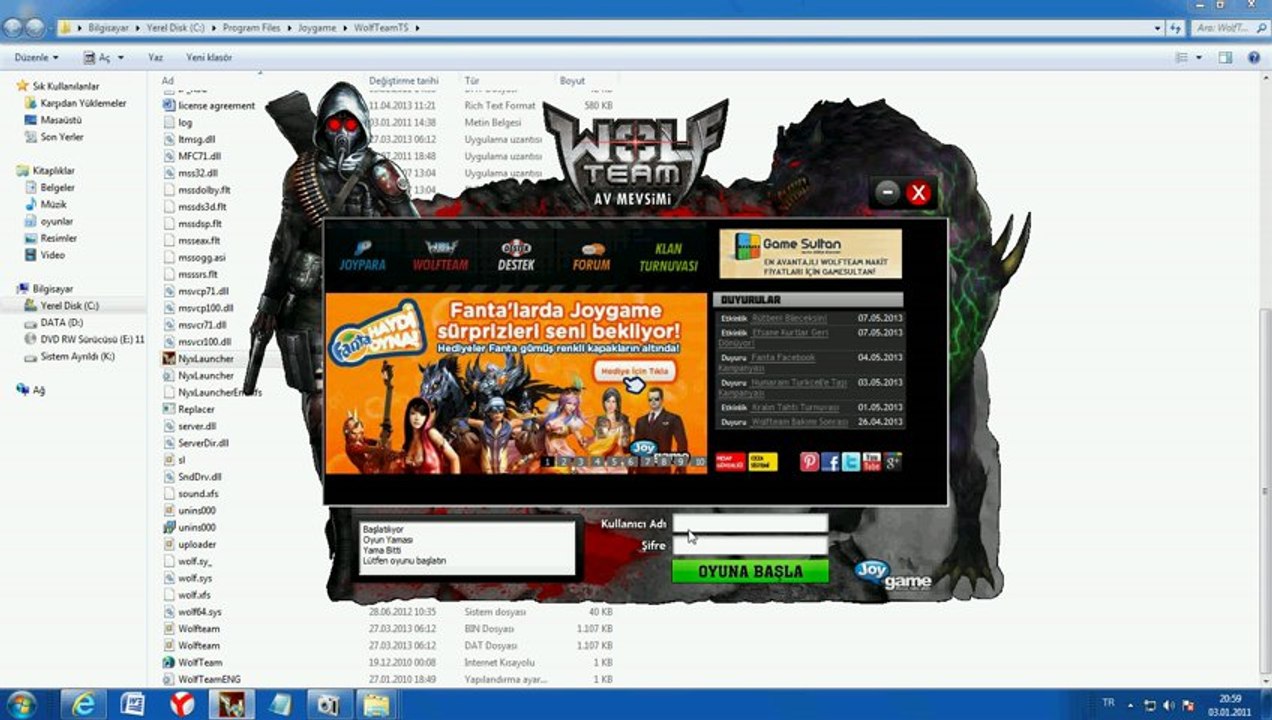Go to banner slide 10

click(x=699, y=462)
